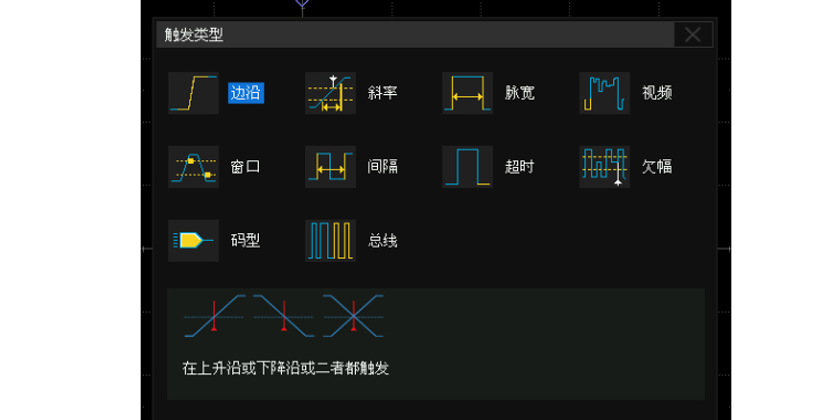Click the trigger position marker at top
Image resolution: width=840 pixels, height=420 pixels.
(303, 5)
